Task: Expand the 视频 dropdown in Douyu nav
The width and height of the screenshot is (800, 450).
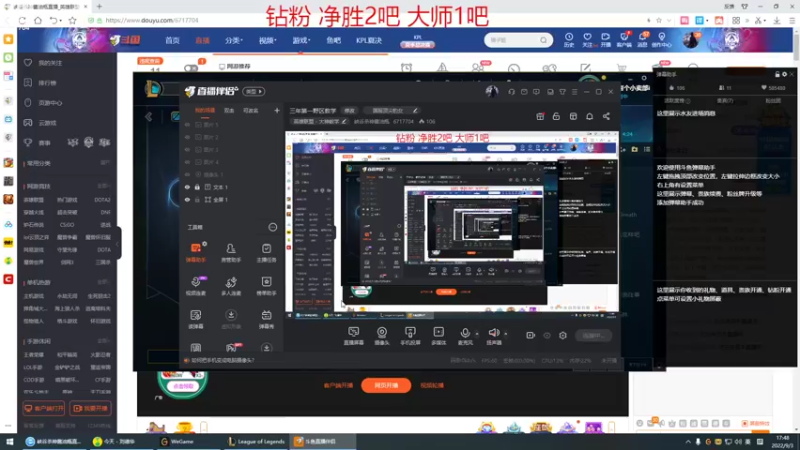Action: click(267, 40)
